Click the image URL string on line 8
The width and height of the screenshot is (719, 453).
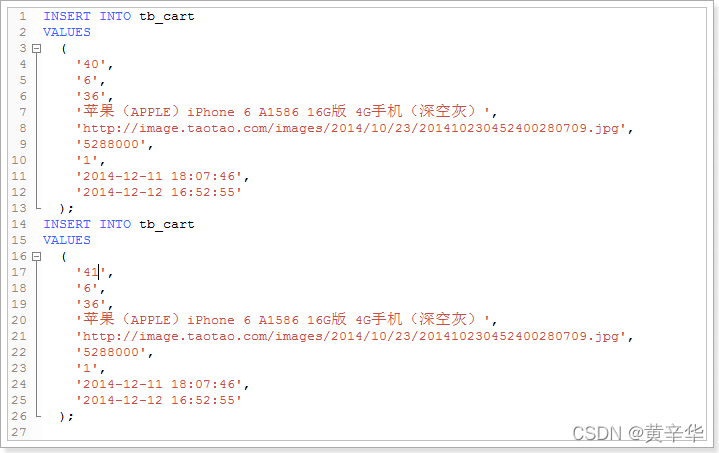pos(351,128)
